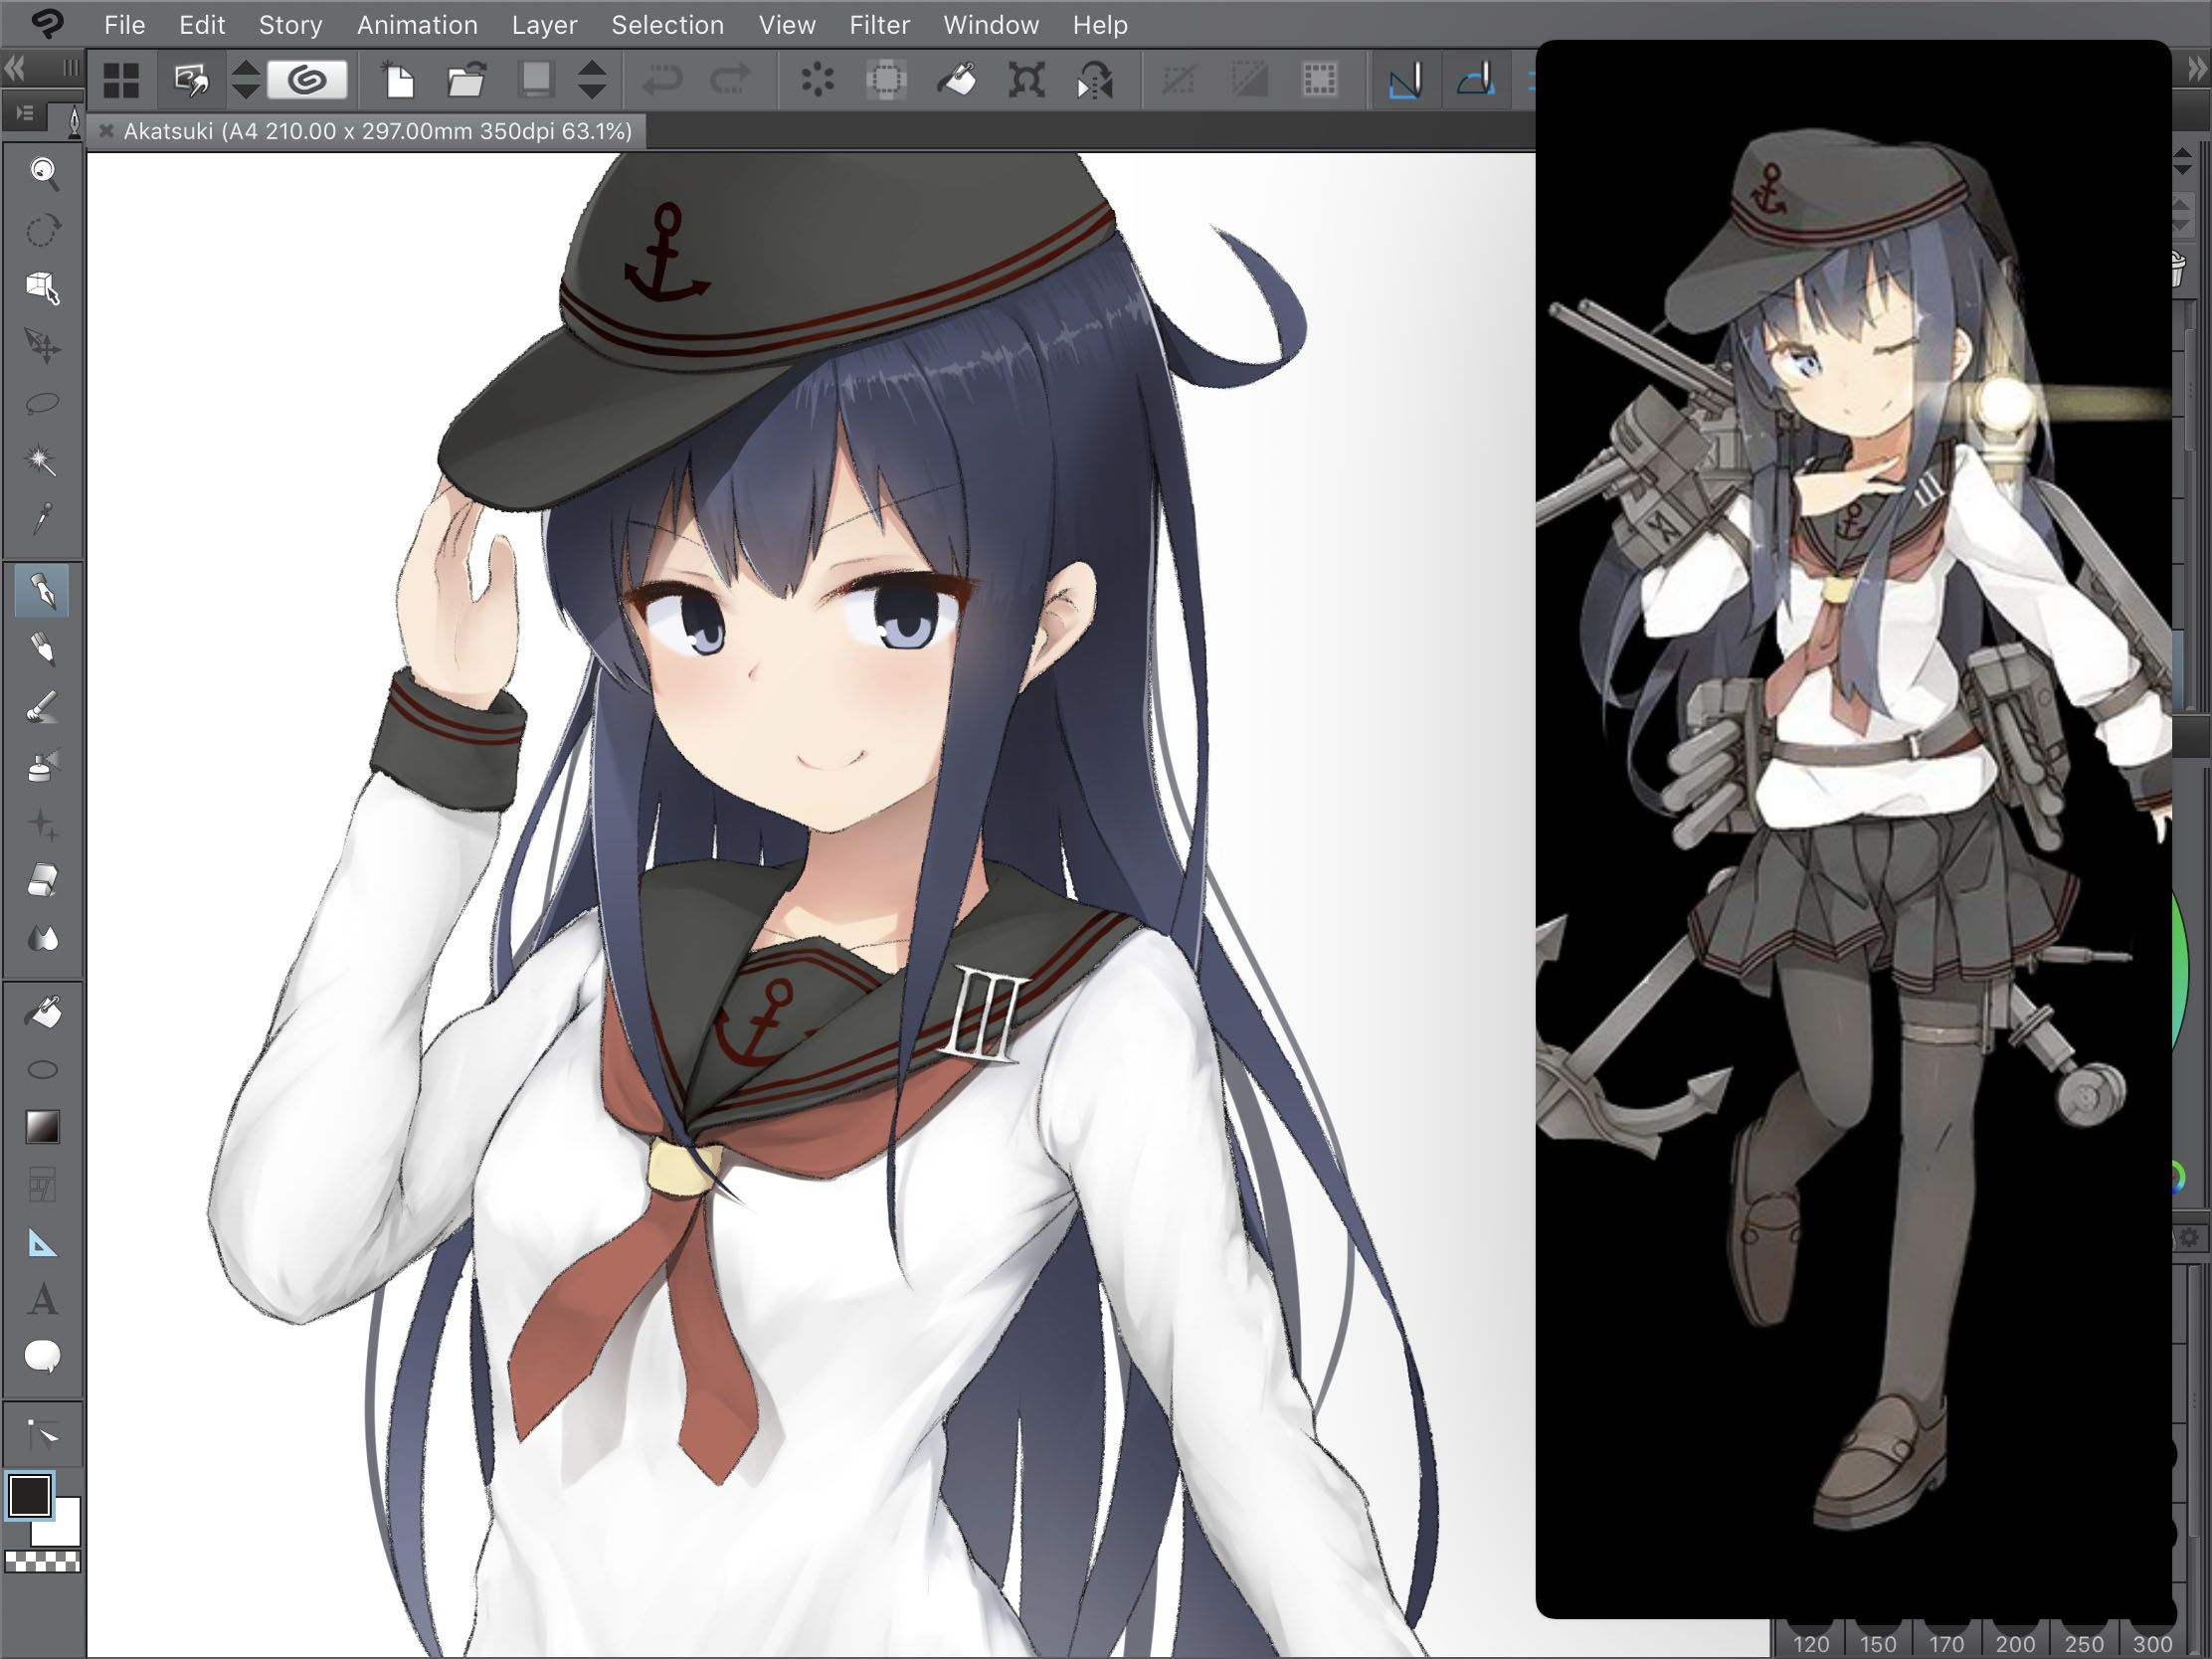Redo the last undone action
Viewport: 2212px width, 1659px height.
coord(730,80)
